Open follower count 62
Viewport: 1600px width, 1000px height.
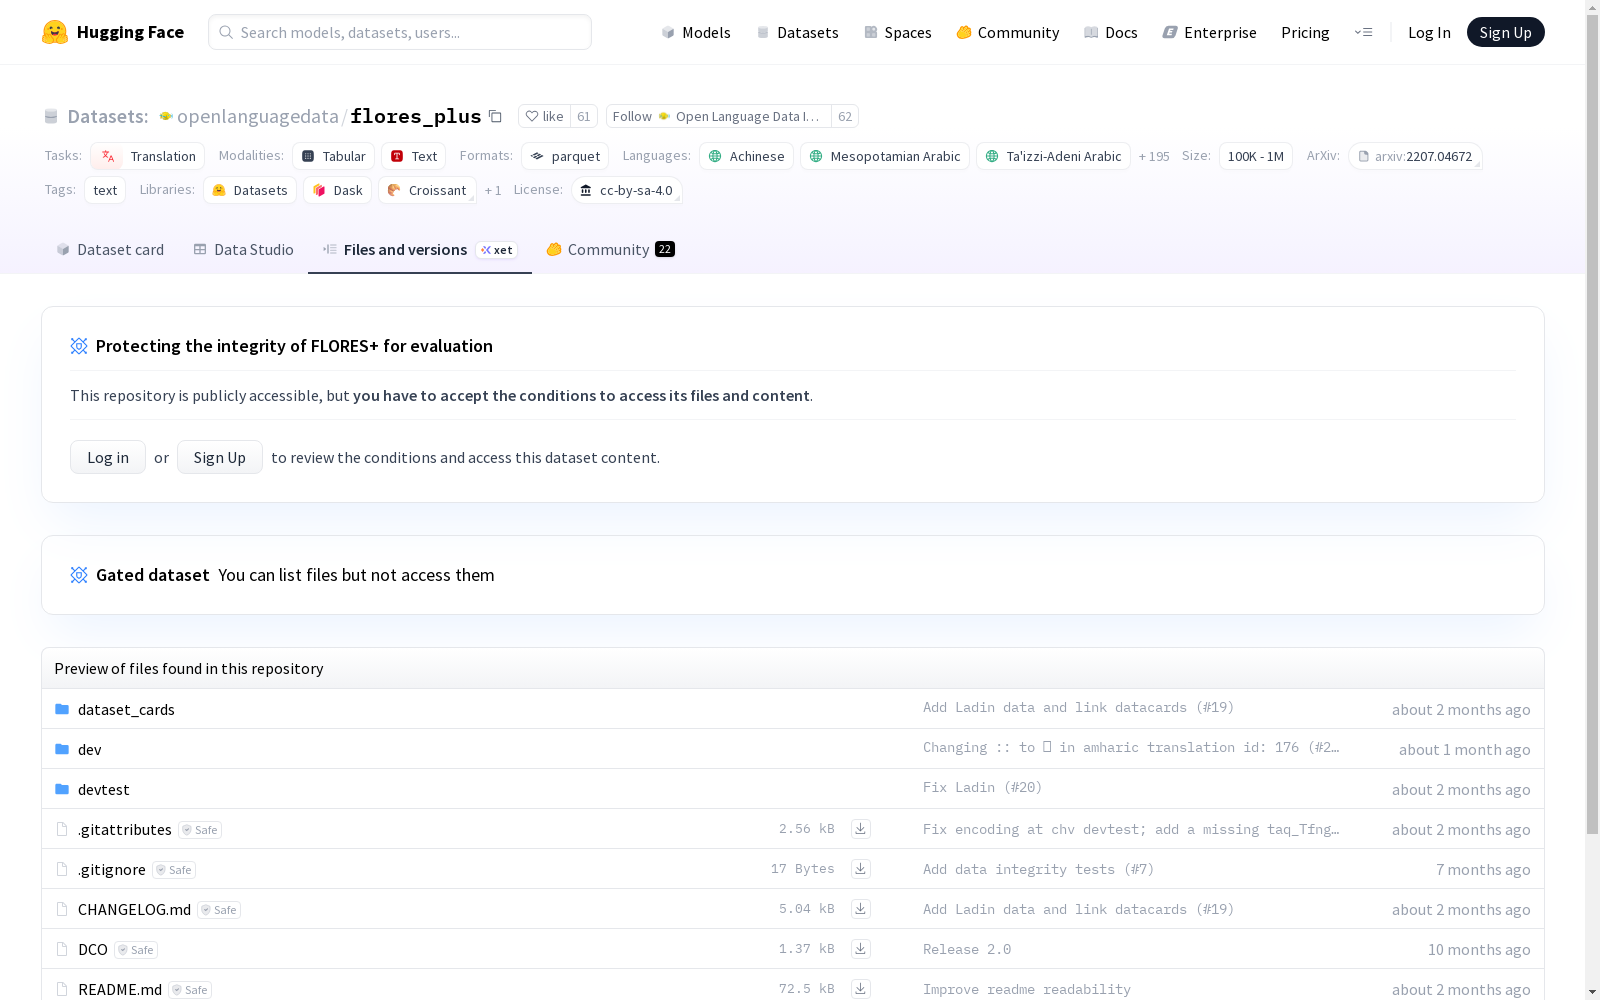pos(845,116)
